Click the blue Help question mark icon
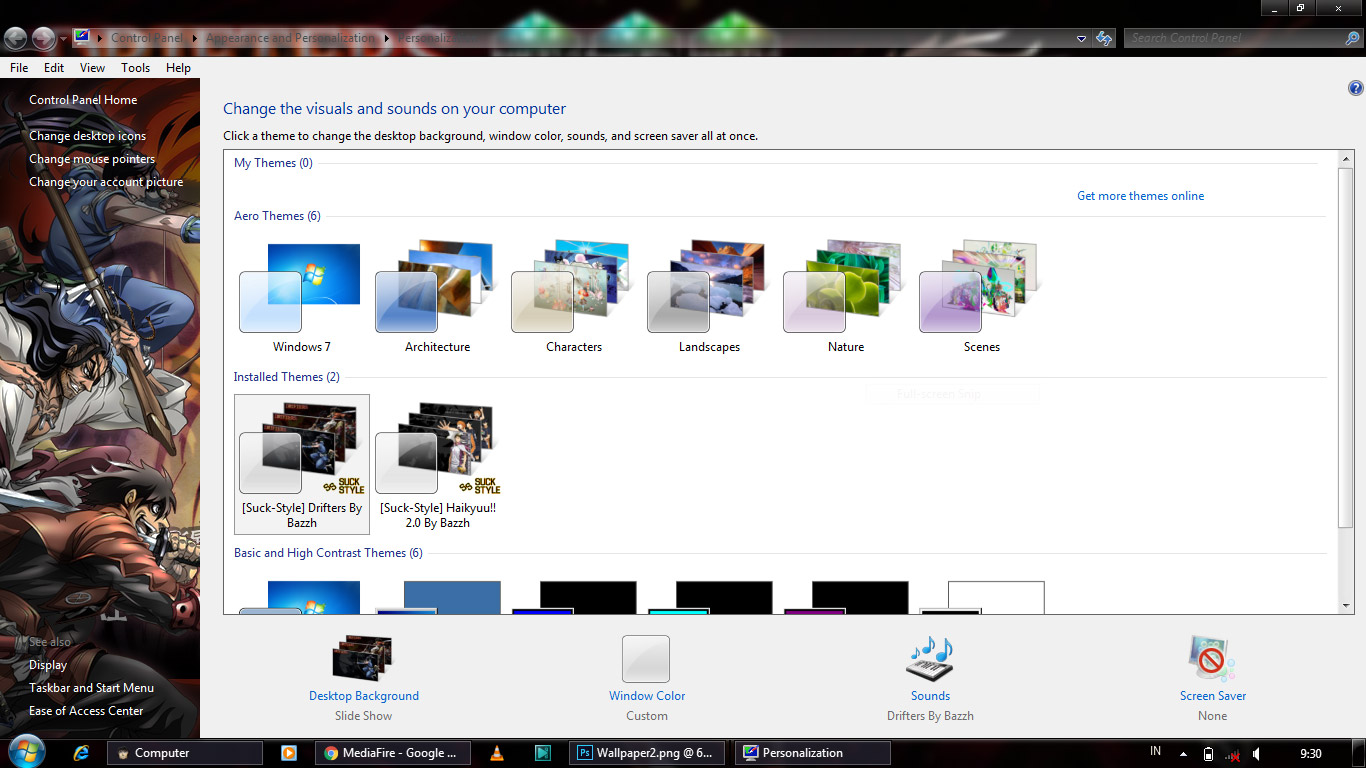 [x=1356, y=88]
